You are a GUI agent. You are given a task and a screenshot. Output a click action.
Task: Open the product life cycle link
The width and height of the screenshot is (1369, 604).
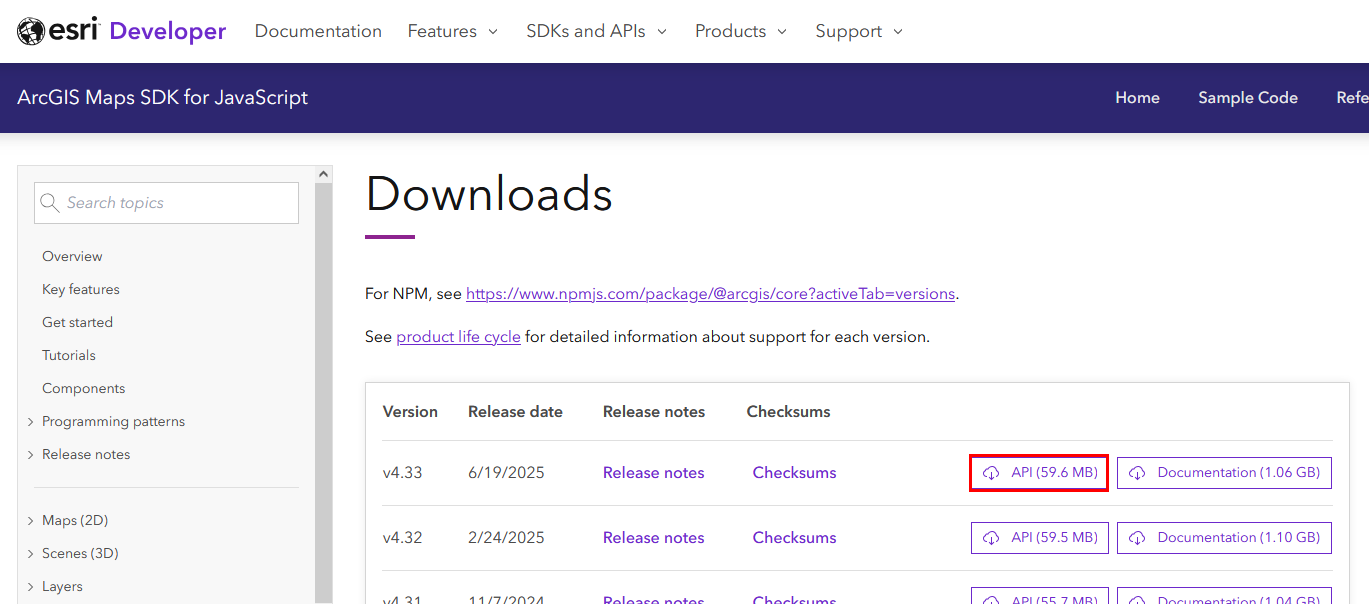tap(458, 337)
